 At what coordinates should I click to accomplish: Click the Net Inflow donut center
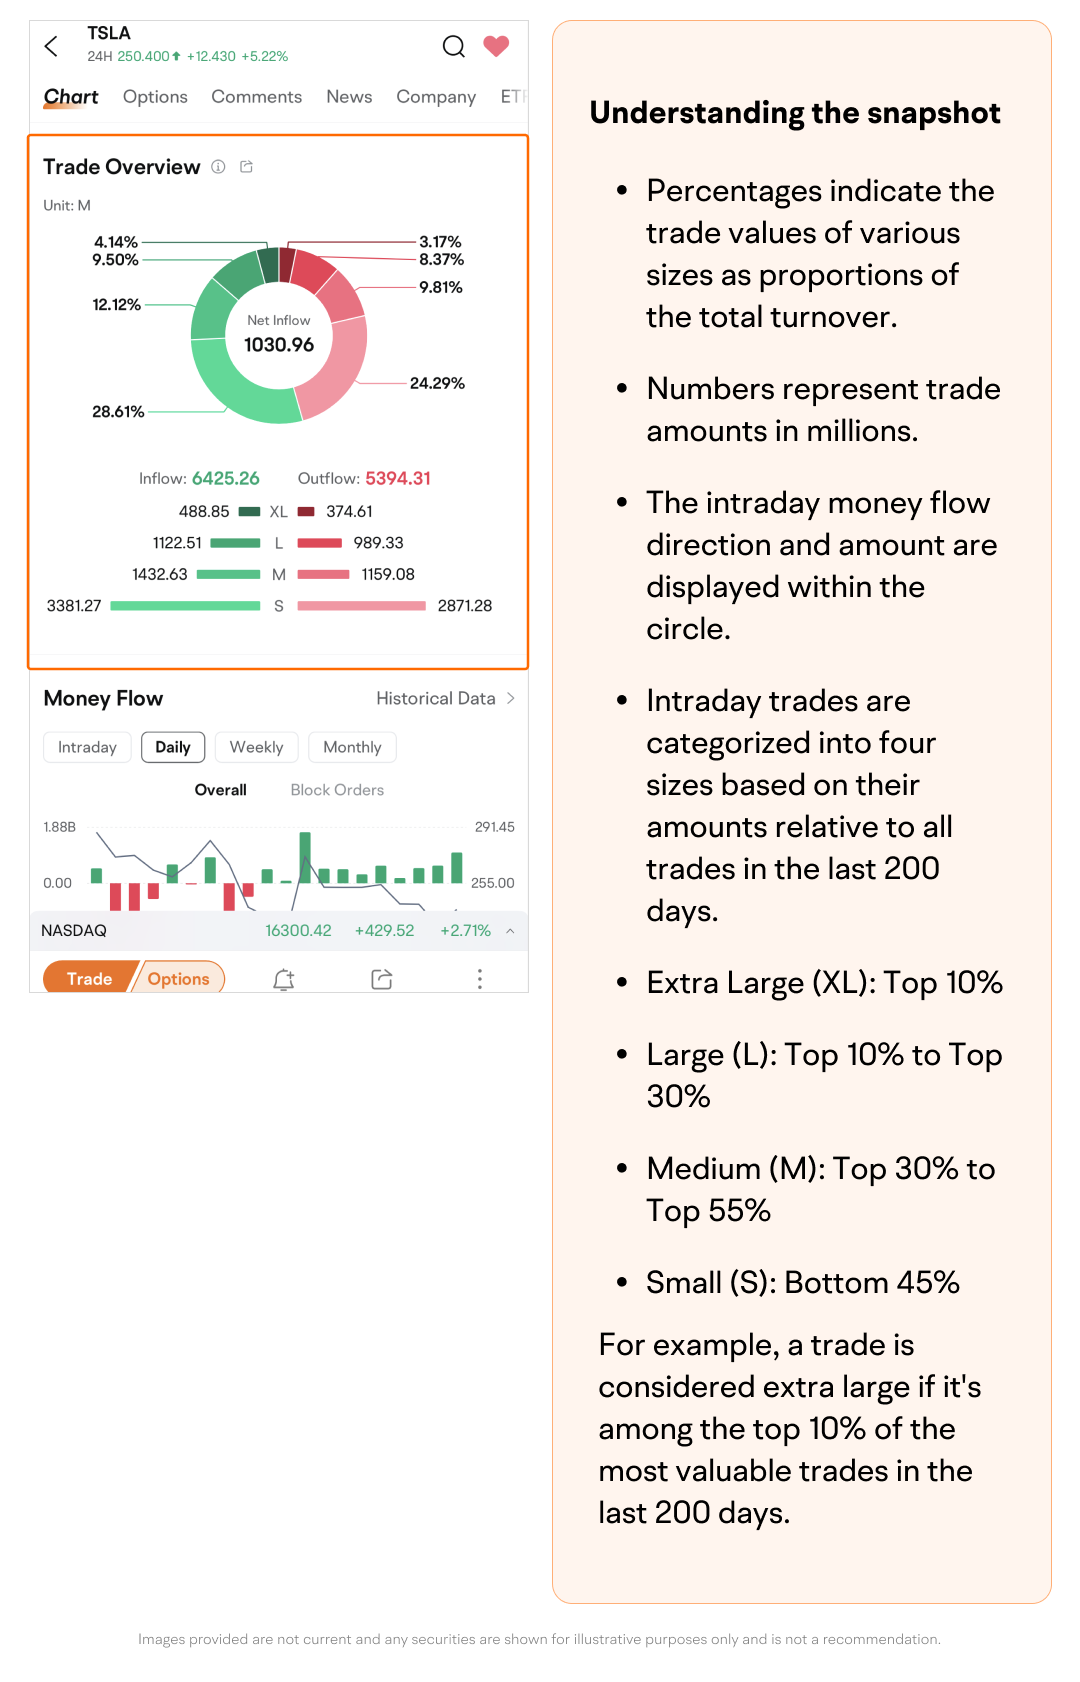click(279, 335)
